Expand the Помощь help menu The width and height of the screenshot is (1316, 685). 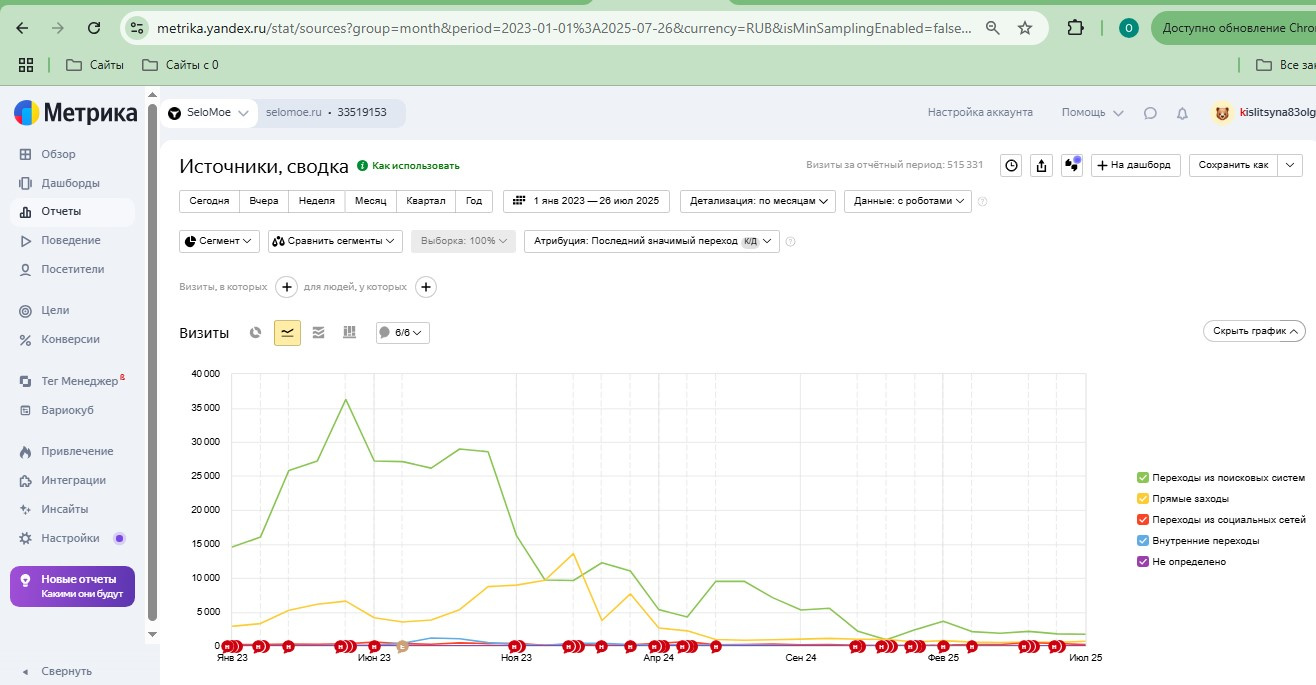pos(1092,113)
